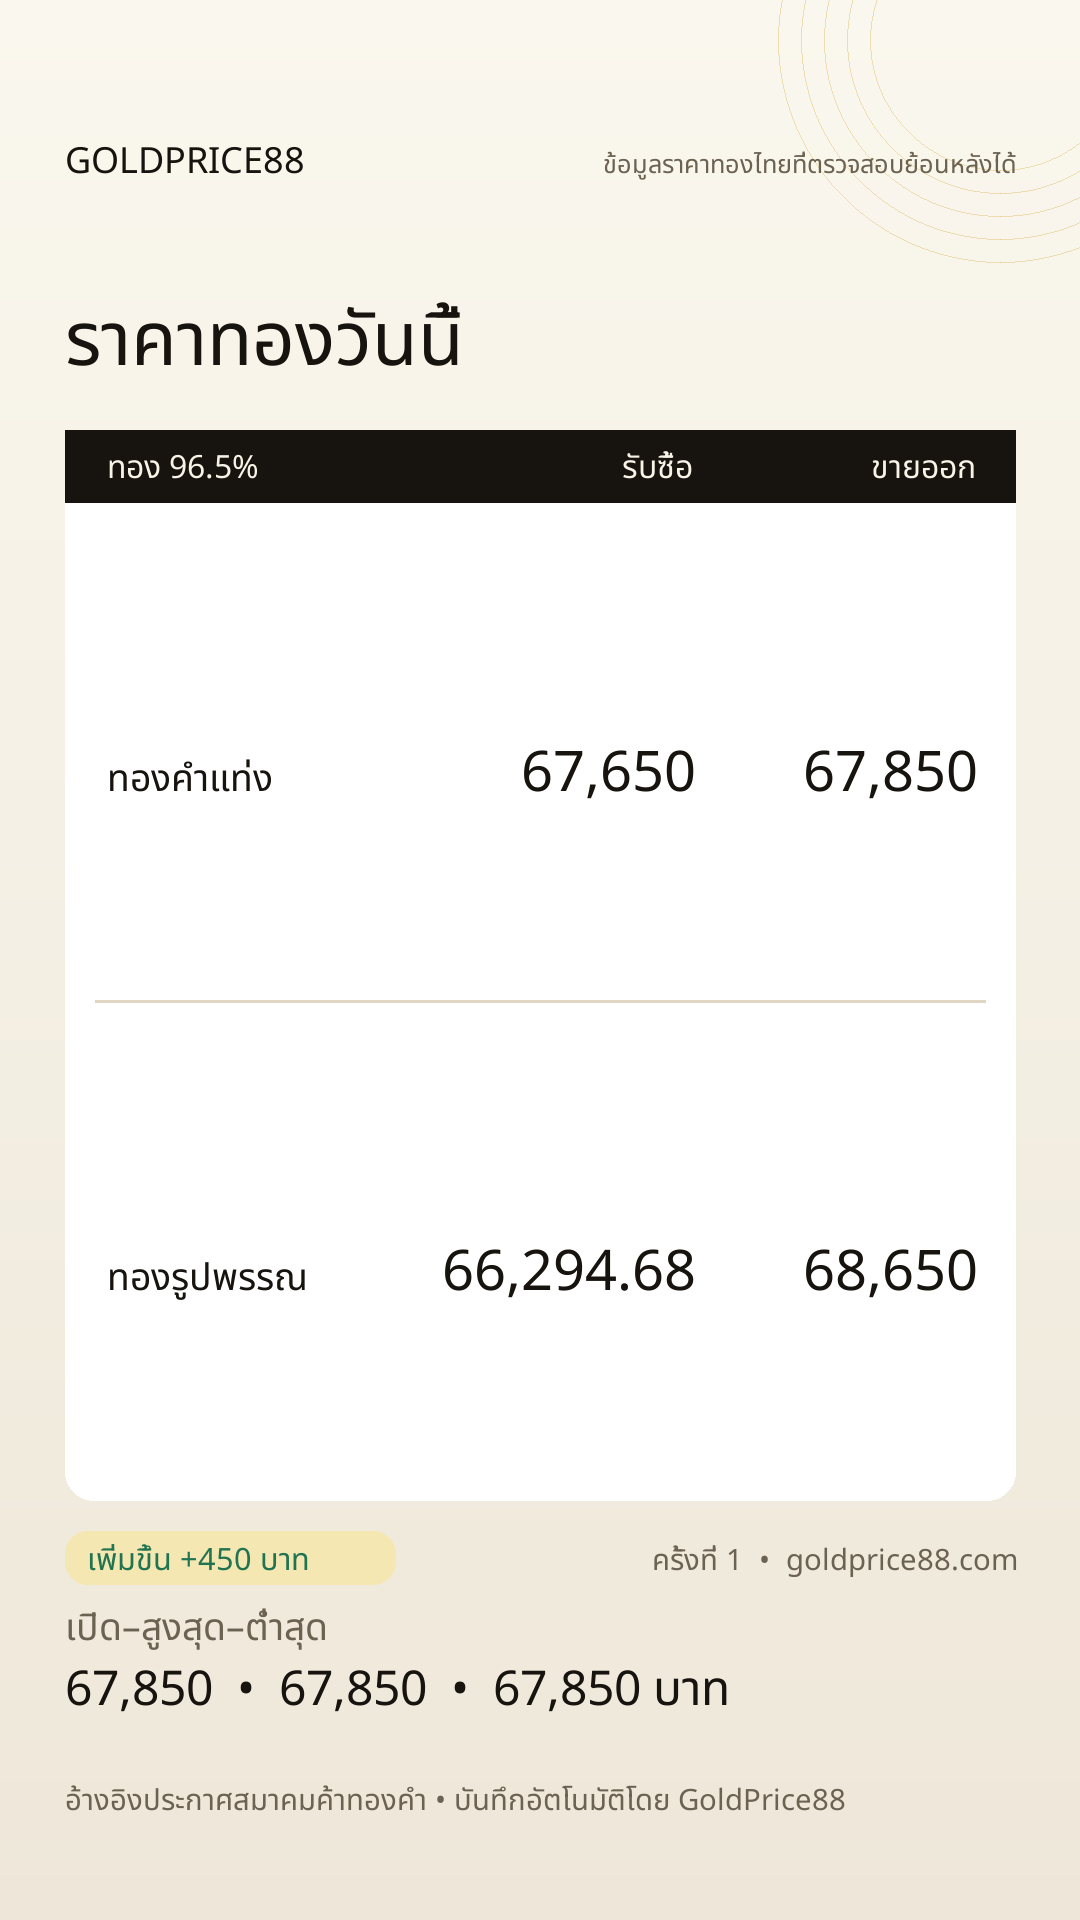
Task: Click the opening price 67,850 value
Action: (x=139, y=1689)
